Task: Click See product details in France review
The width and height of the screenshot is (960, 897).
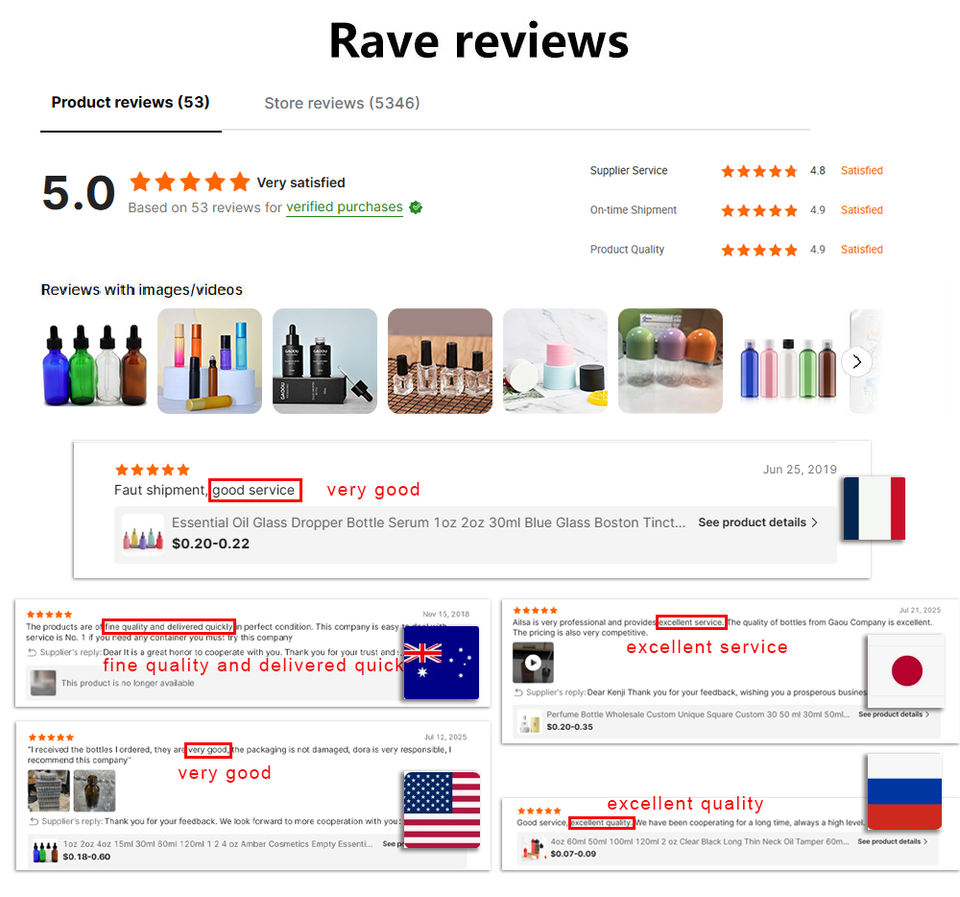Action: pos(757,522)
